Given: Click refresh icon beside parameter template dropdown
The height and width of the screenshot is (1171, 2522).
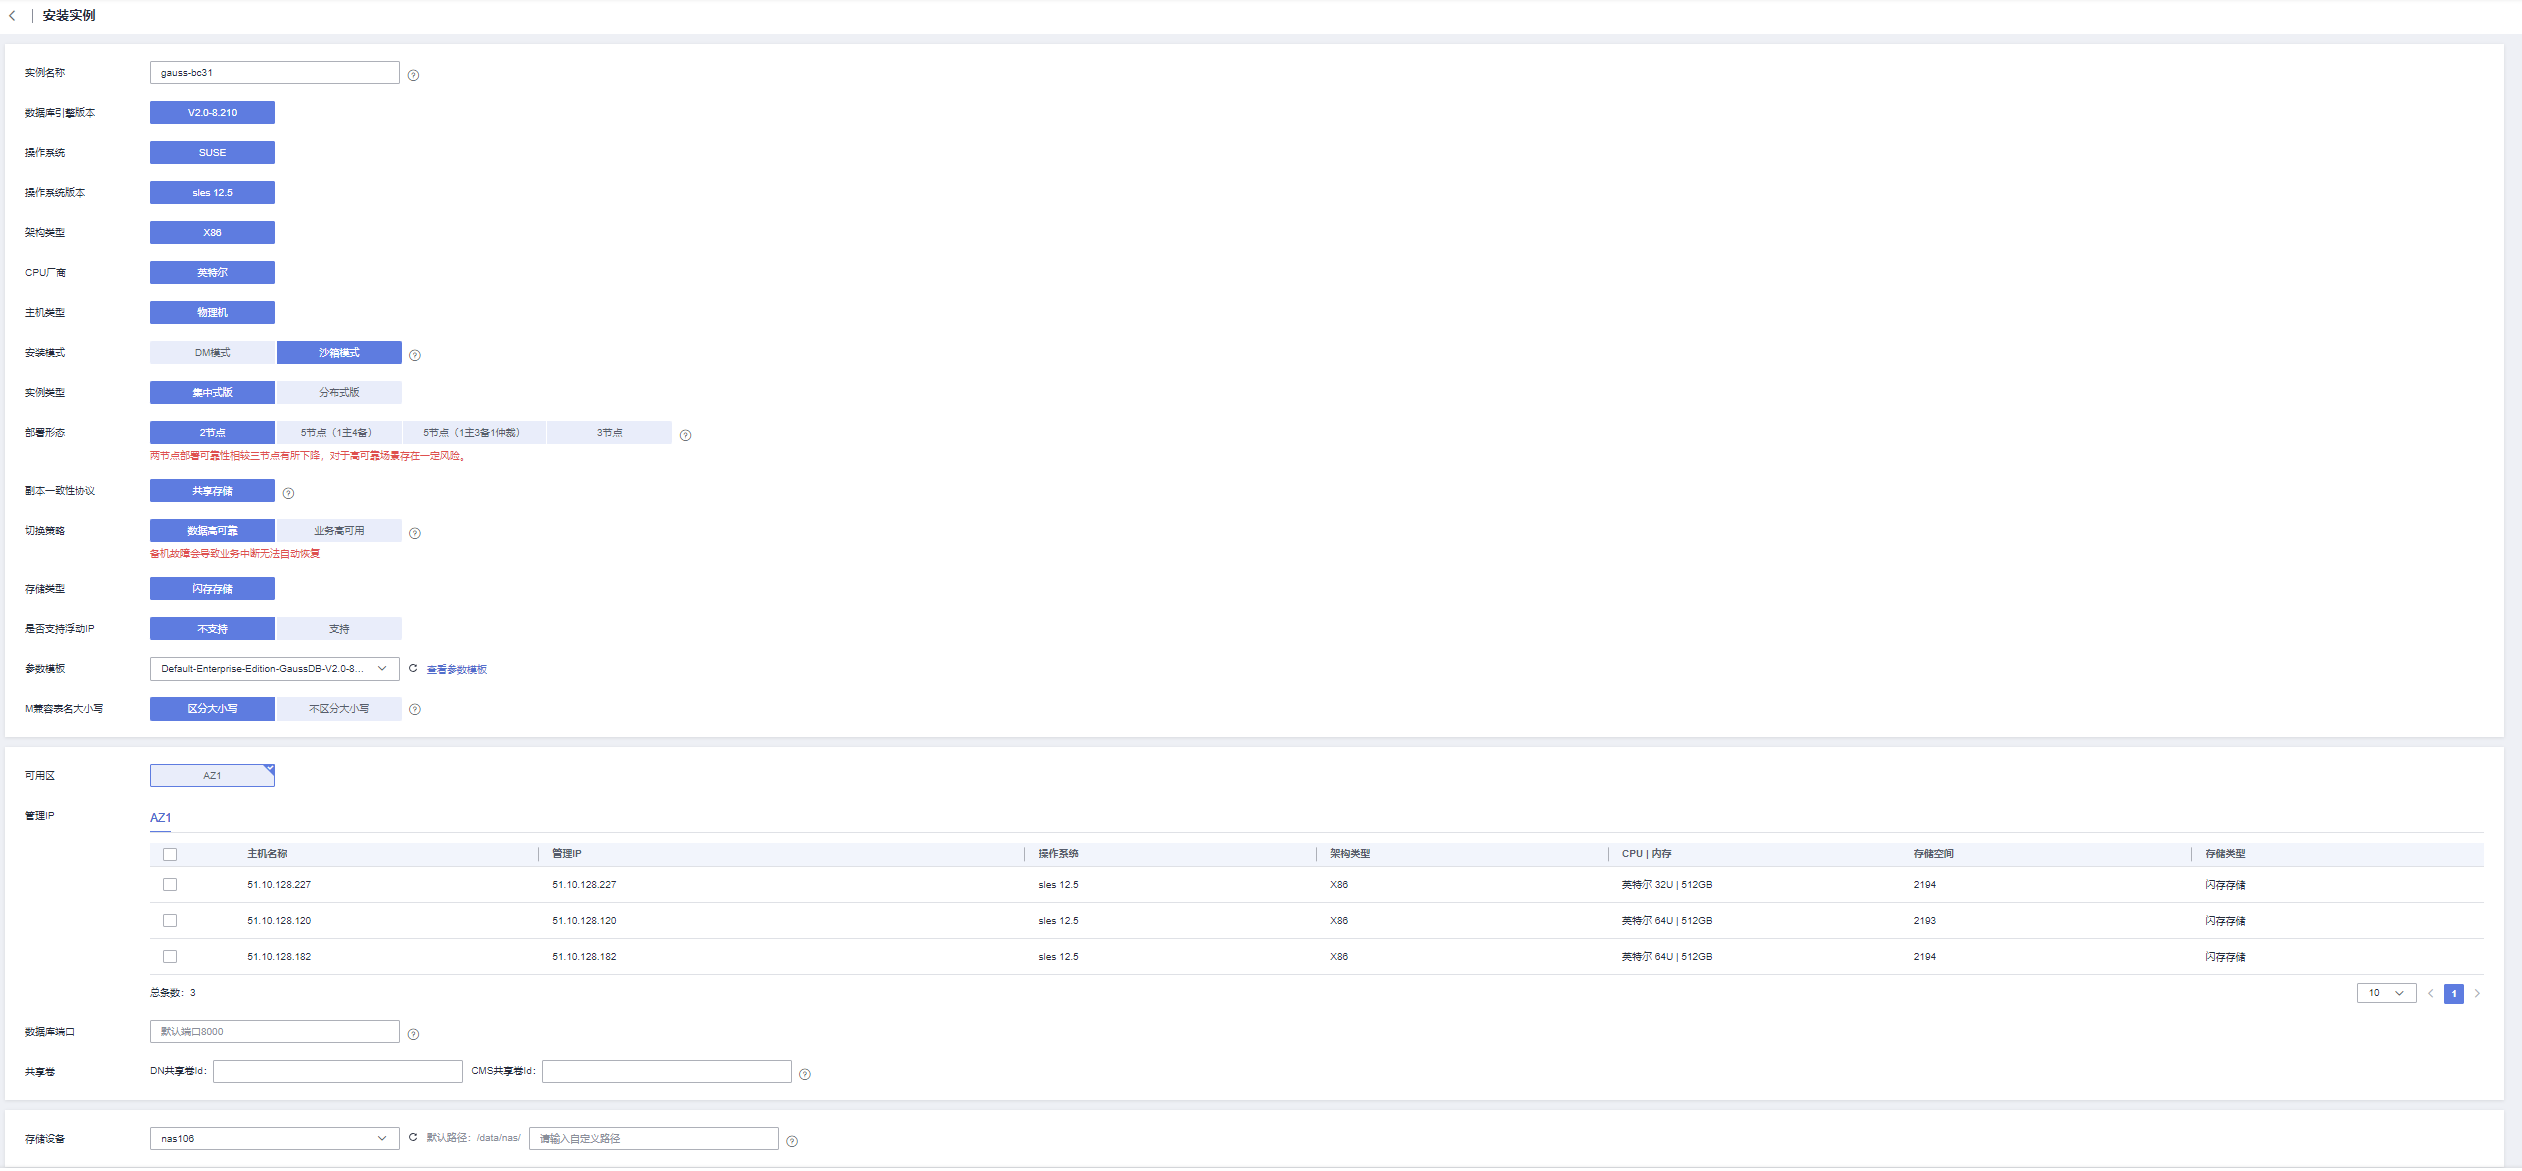Looking at the screenshot, I should (x=413, y=669).
